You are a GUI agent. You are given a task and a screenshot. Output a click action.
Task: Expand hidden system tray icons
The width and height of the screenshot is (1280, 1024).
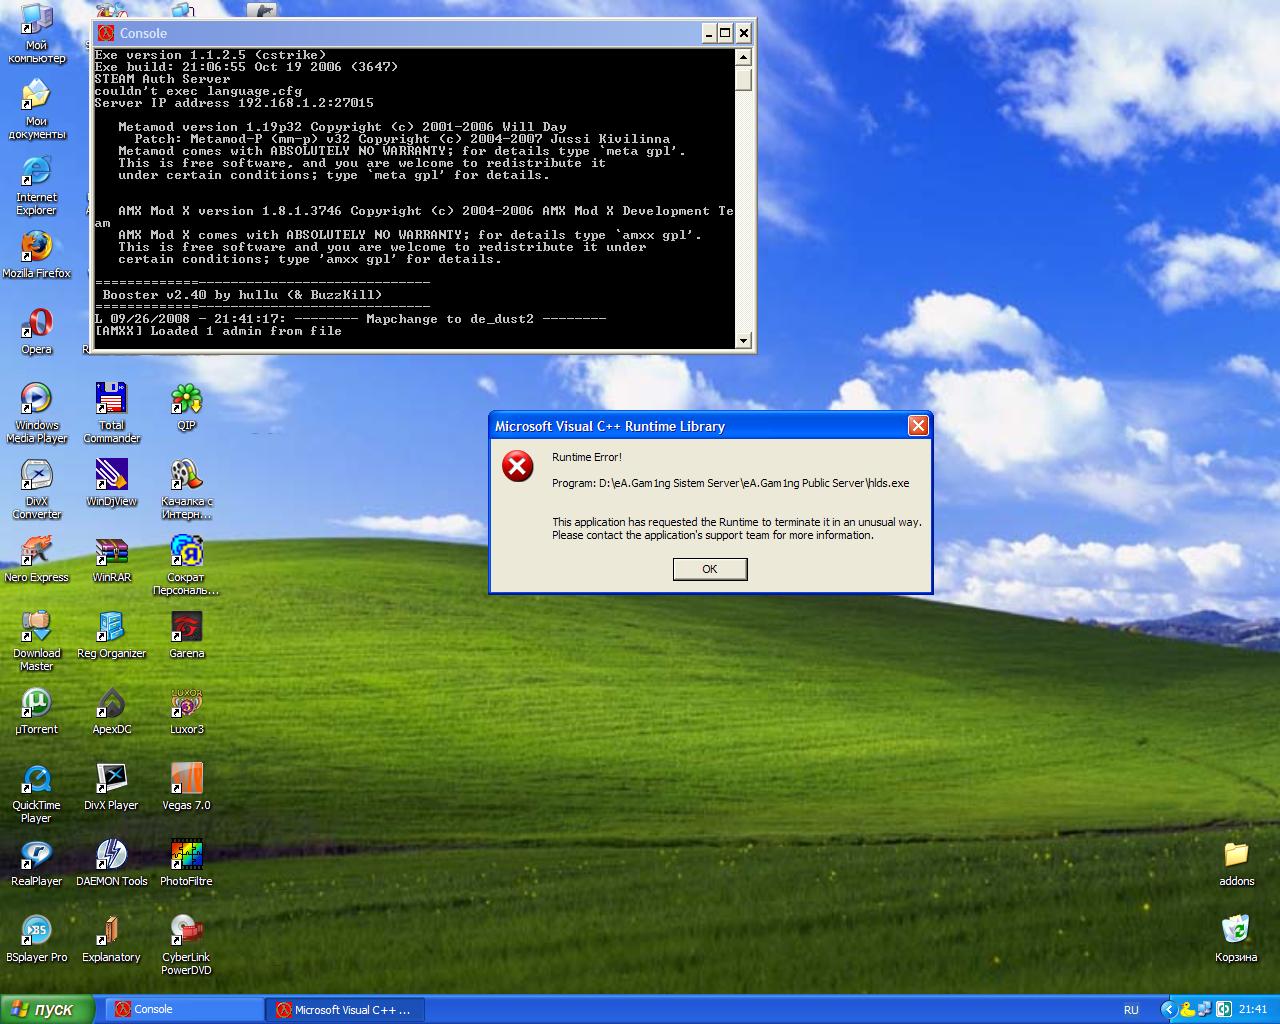coord(1169,1010)
